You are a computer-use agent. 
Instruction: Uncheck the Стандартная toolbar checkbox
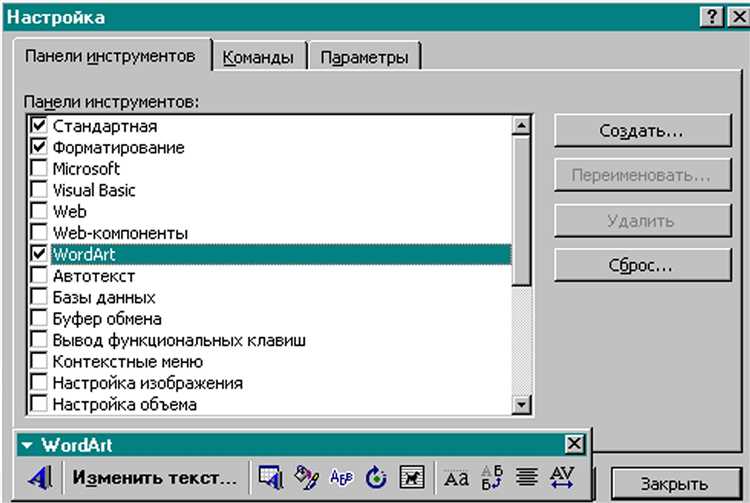(x=38, y=125)
